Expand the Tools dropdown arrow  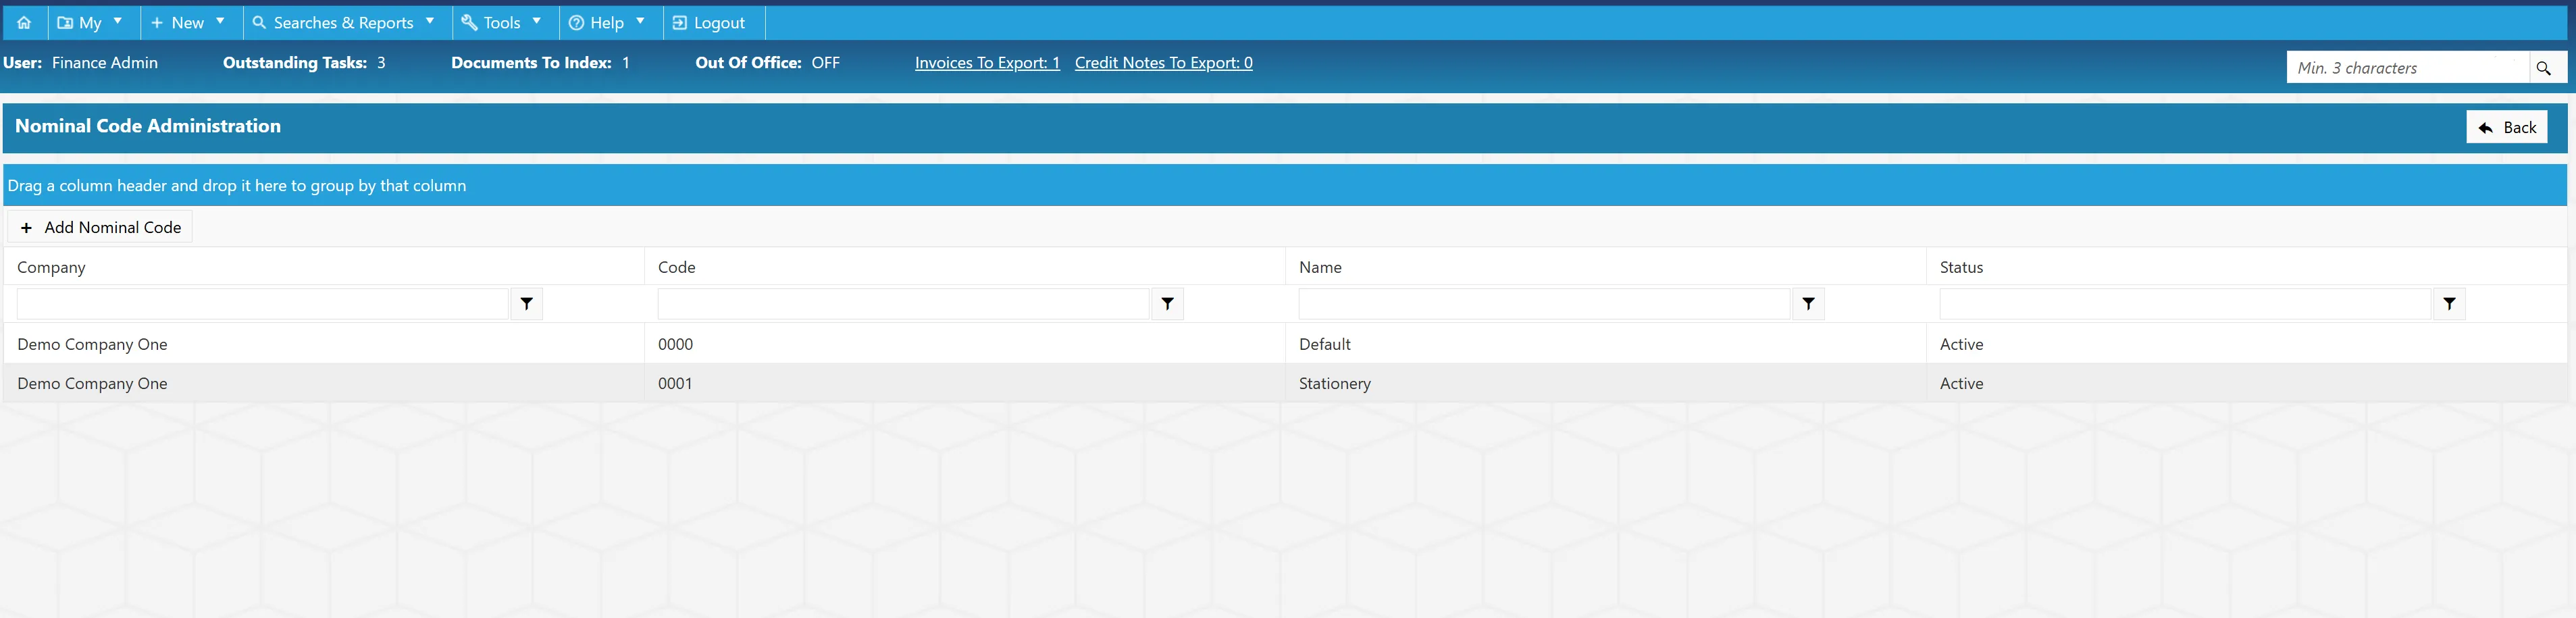click(537, 21)
